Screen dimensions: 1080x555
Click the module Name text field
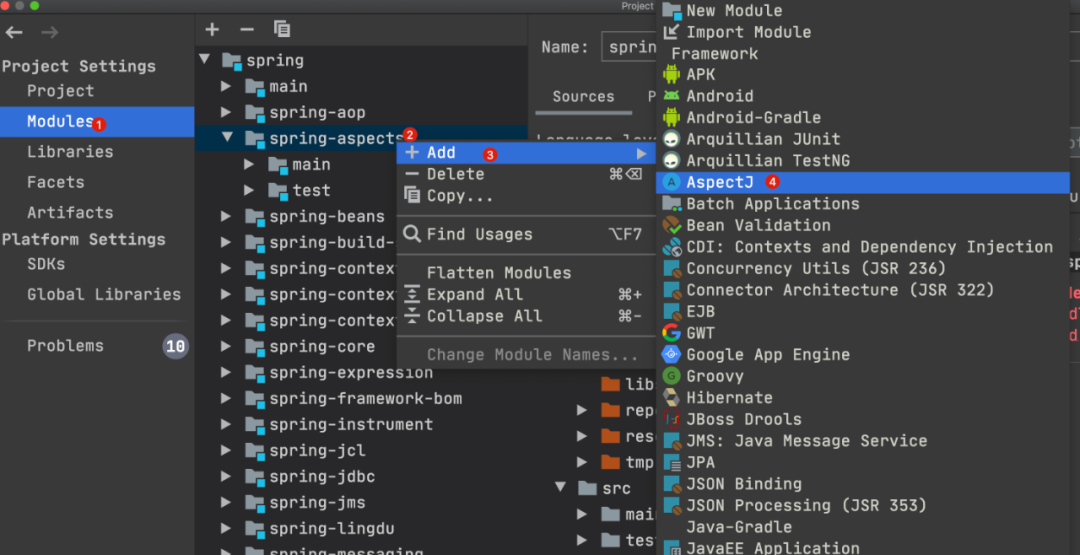click(630, 47)
